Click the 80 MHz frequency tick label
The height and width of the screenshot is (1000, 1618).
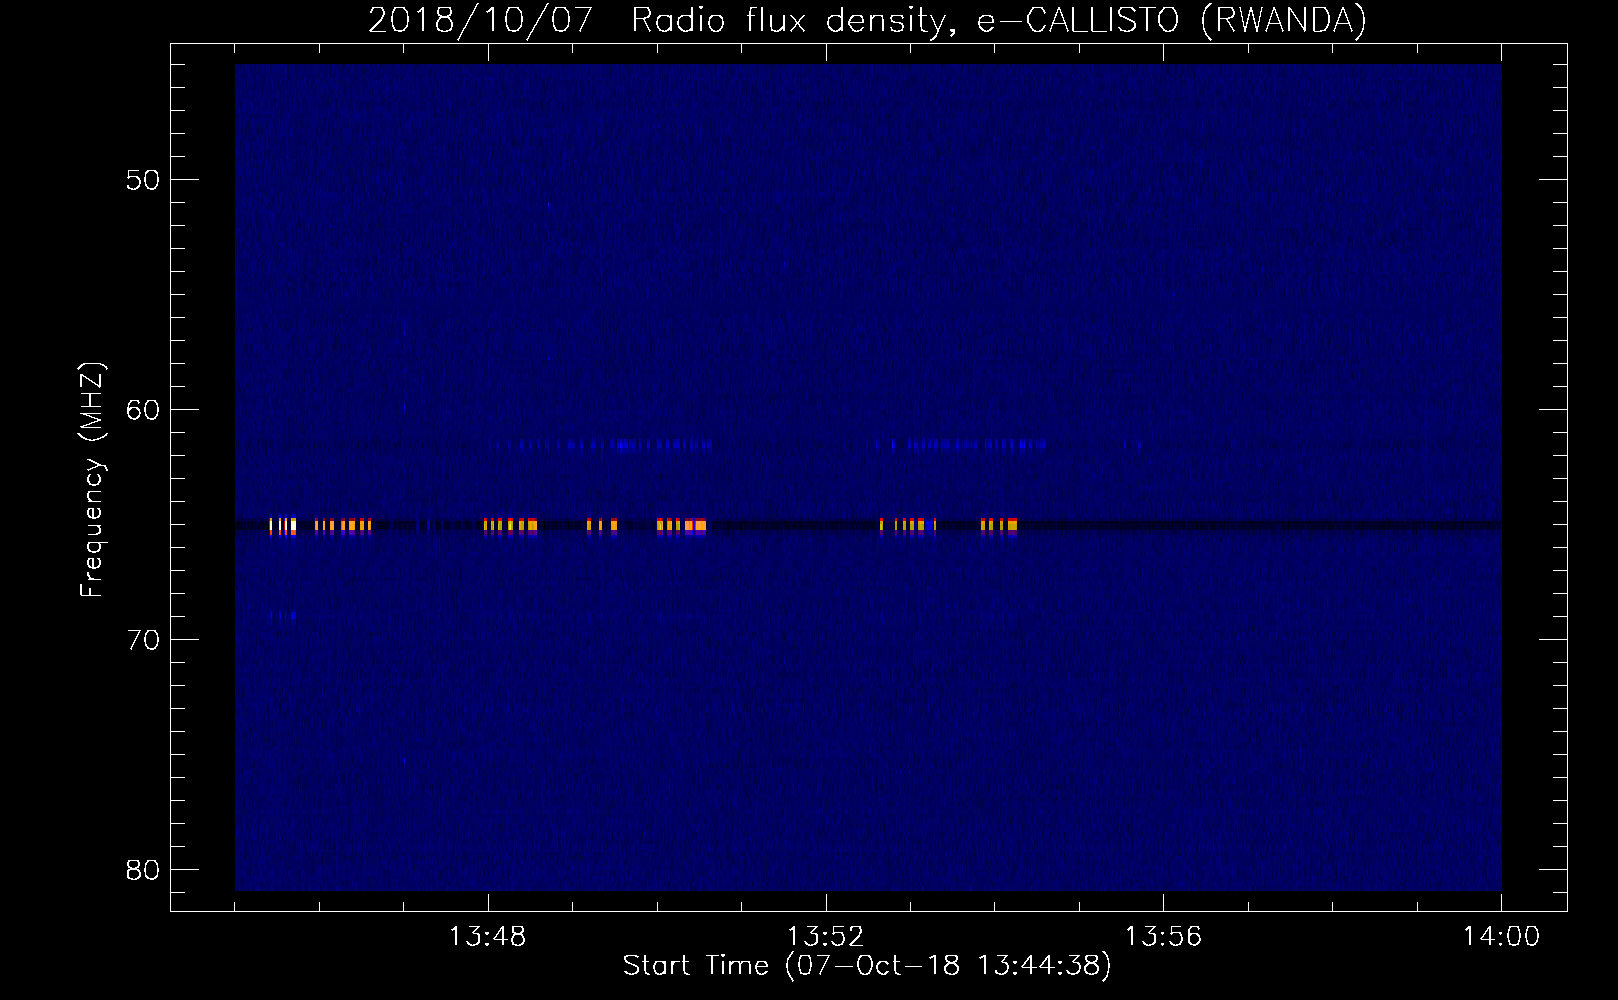pyautogui.click(x=143, y=870)
